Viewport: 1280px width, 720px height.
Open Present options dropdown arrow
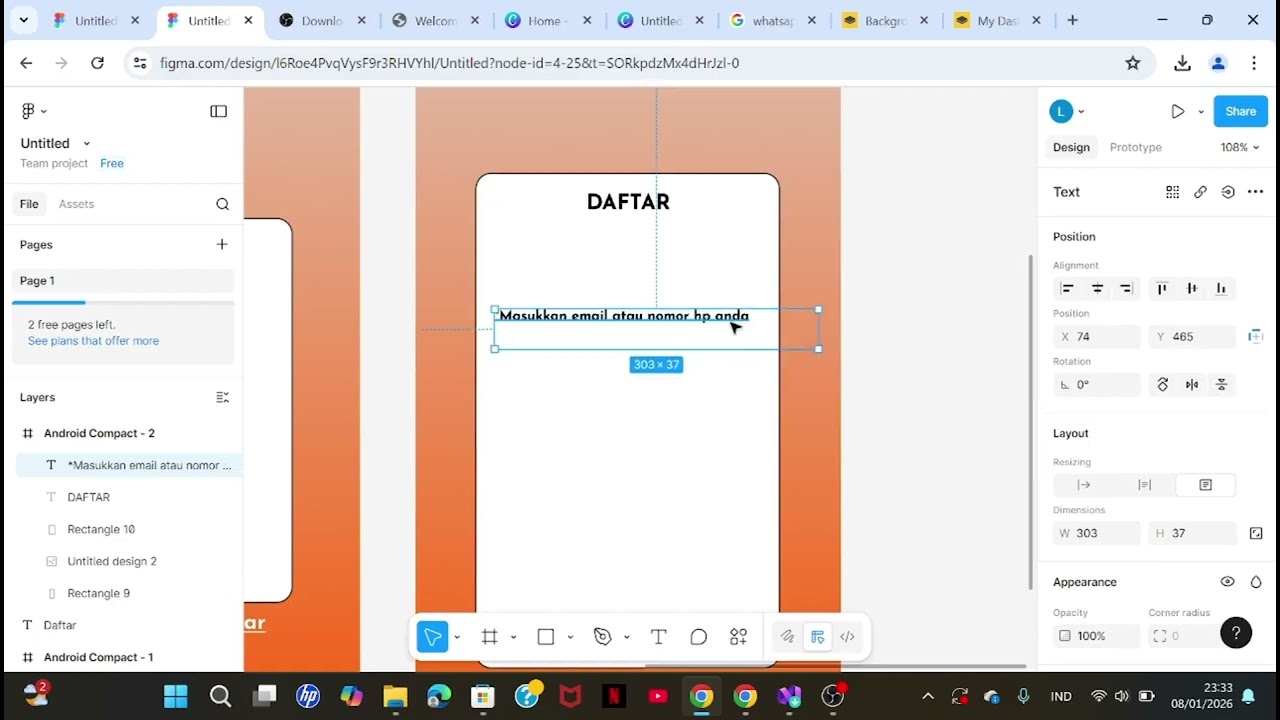pos(1201,112)
